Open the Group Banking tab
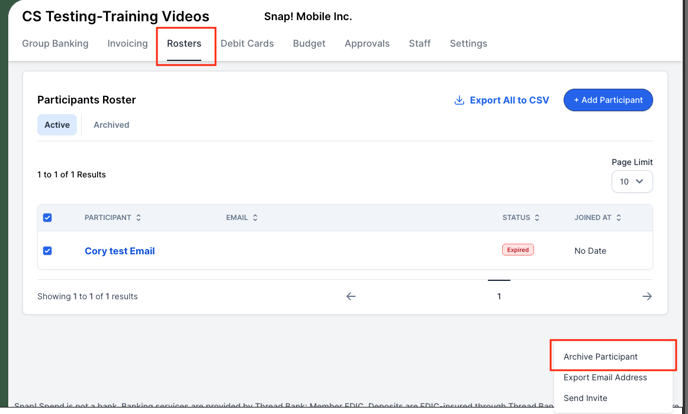The image size is (688, 414). (x=55, y=43)
